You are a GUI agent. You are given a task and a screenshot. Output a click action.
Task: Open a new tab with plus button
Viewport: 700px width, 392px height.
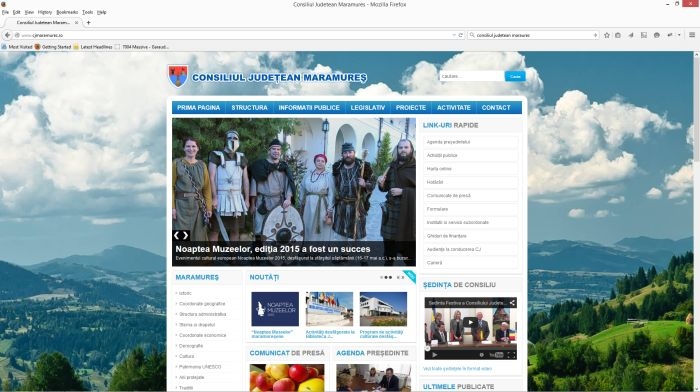click(x=88, y=22)
